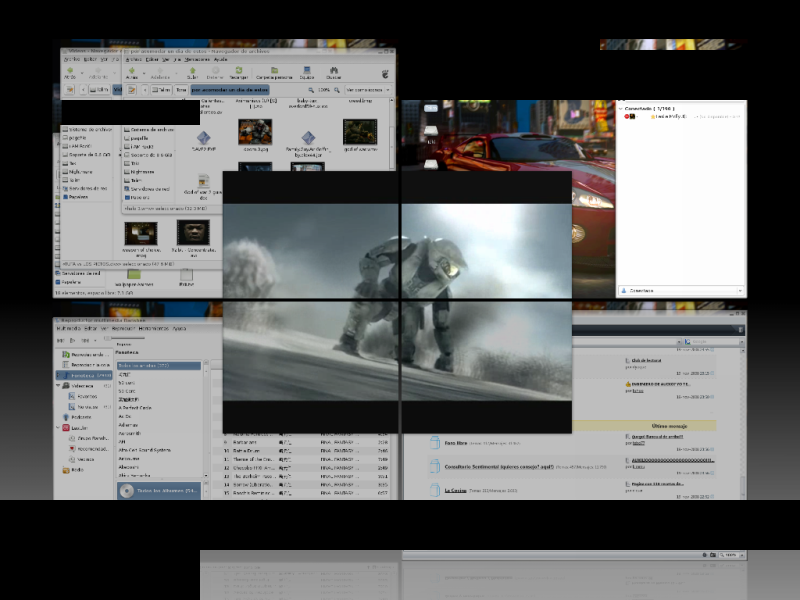Click the Detener stop icon in file browser
The width and height of the screenshot is (800, 600).
click(x=215, y=72)
